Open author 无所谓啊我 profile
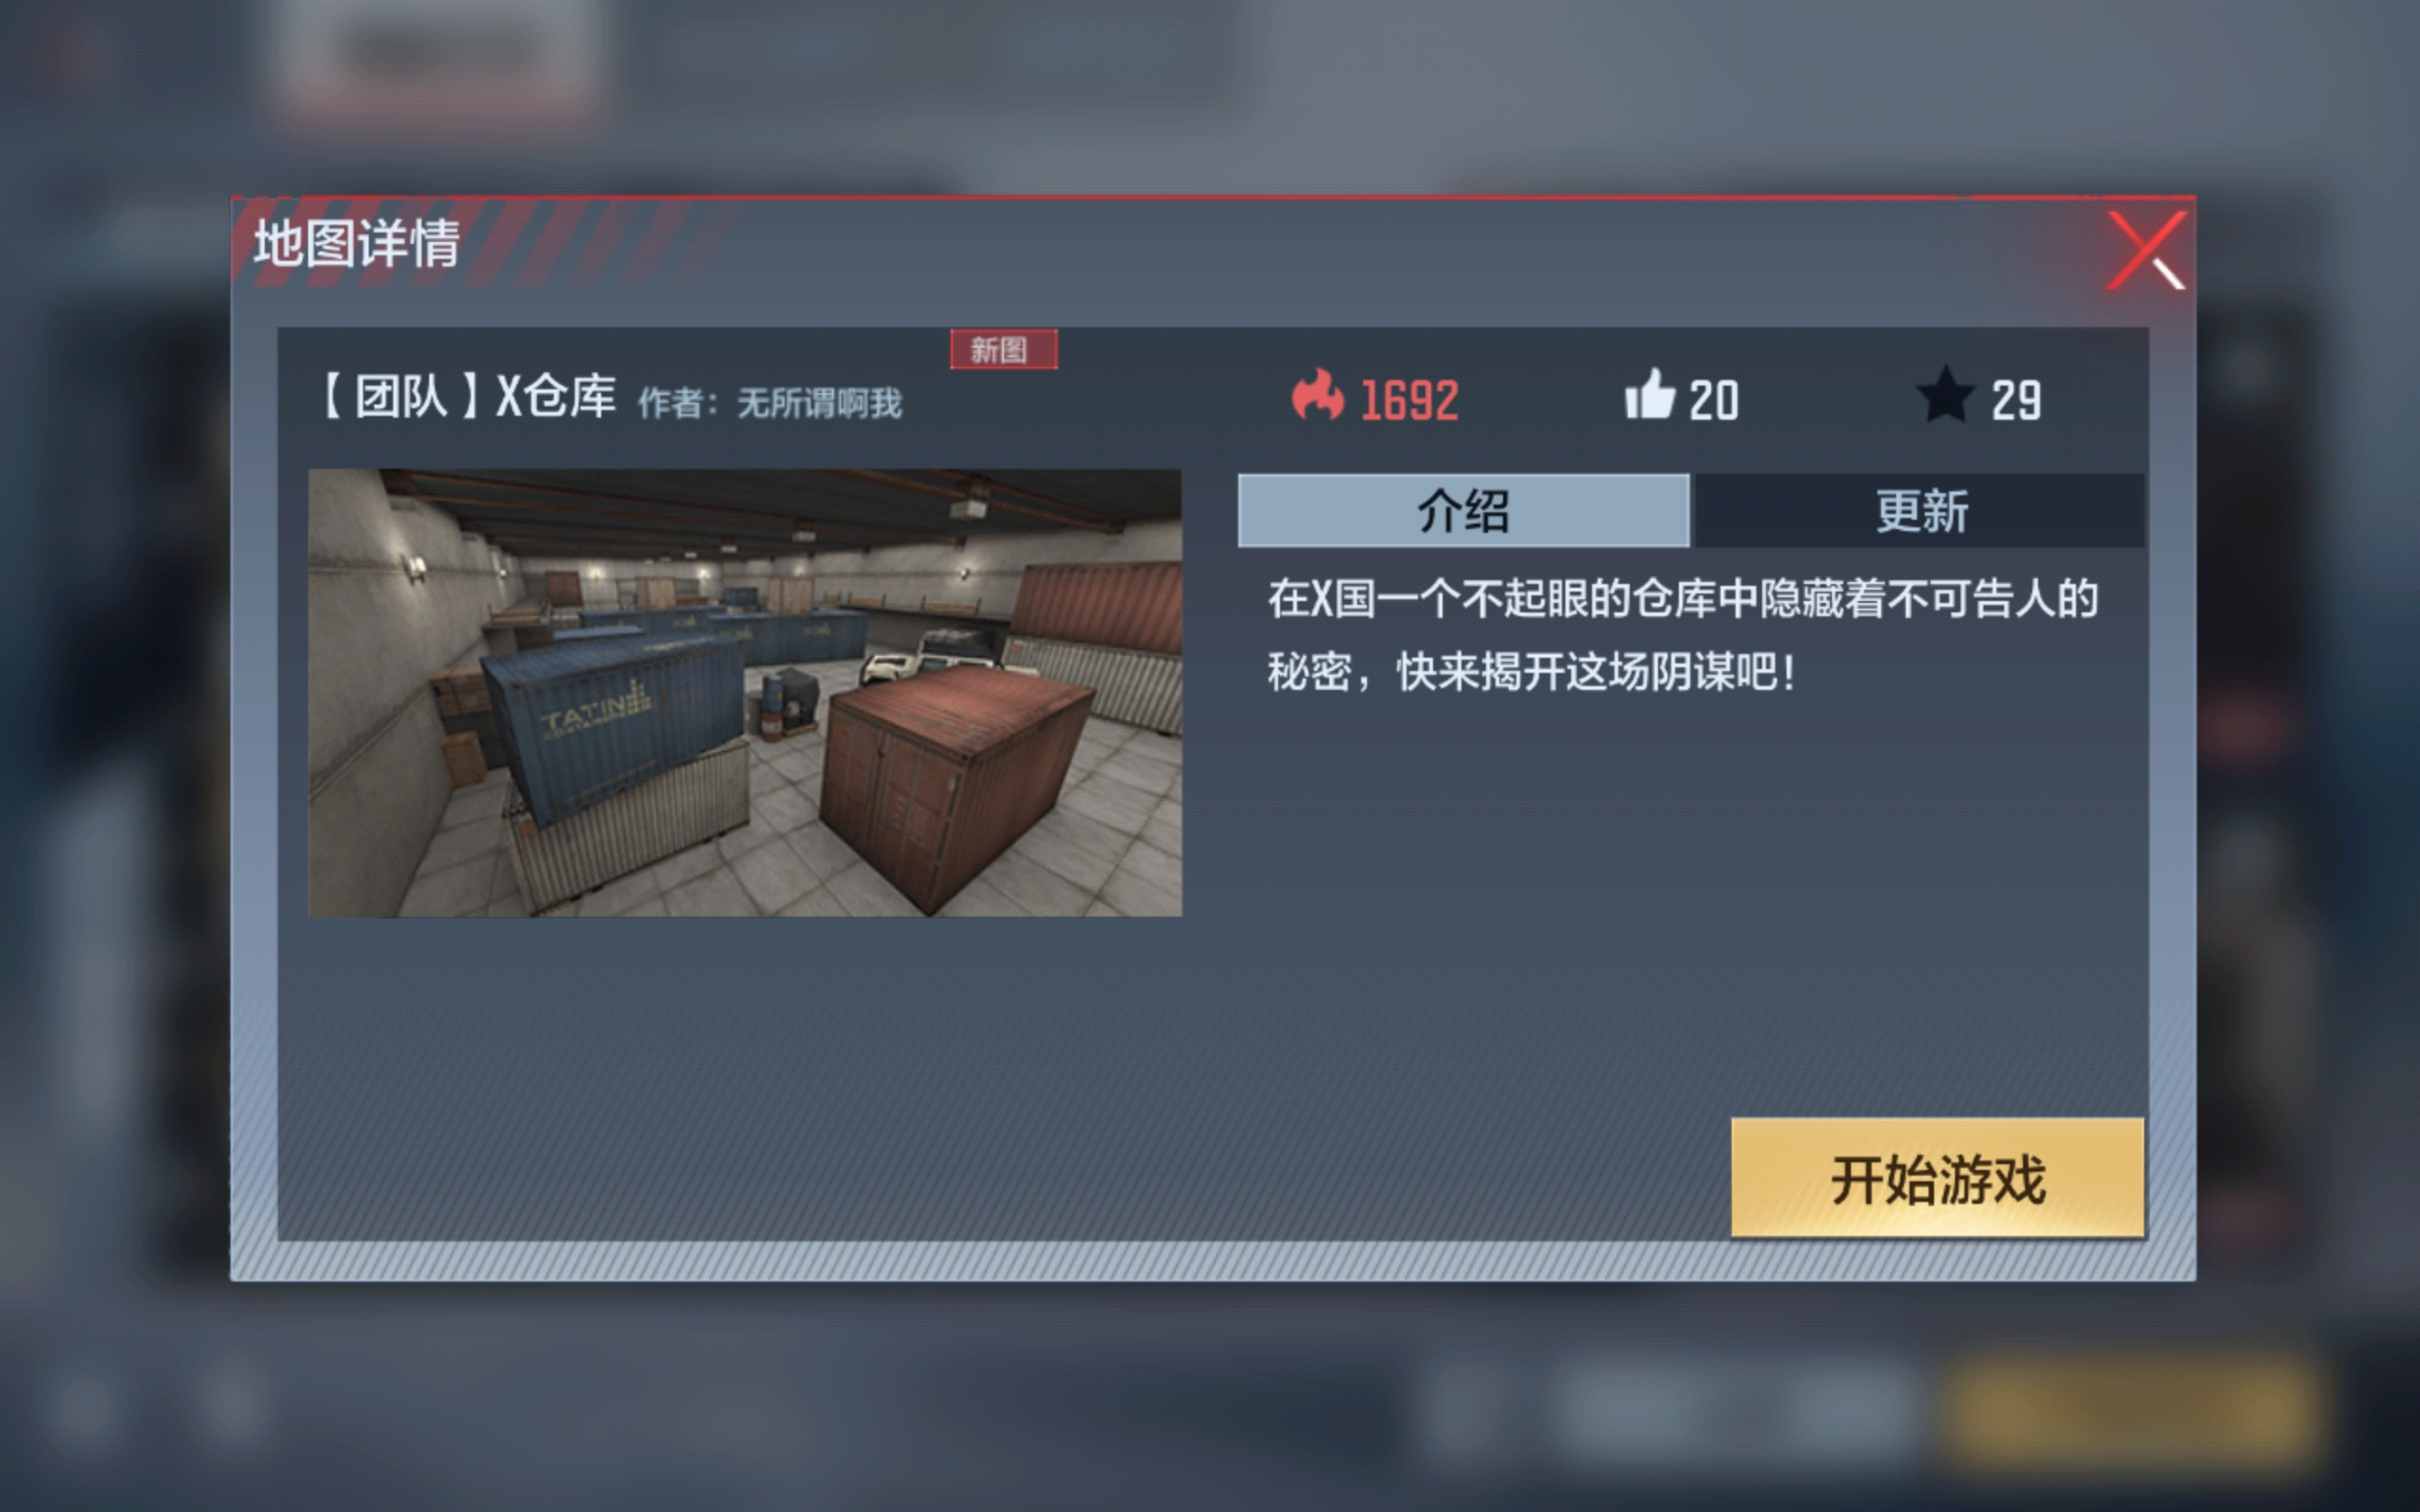The image size is (2420, 1512). 819,403
